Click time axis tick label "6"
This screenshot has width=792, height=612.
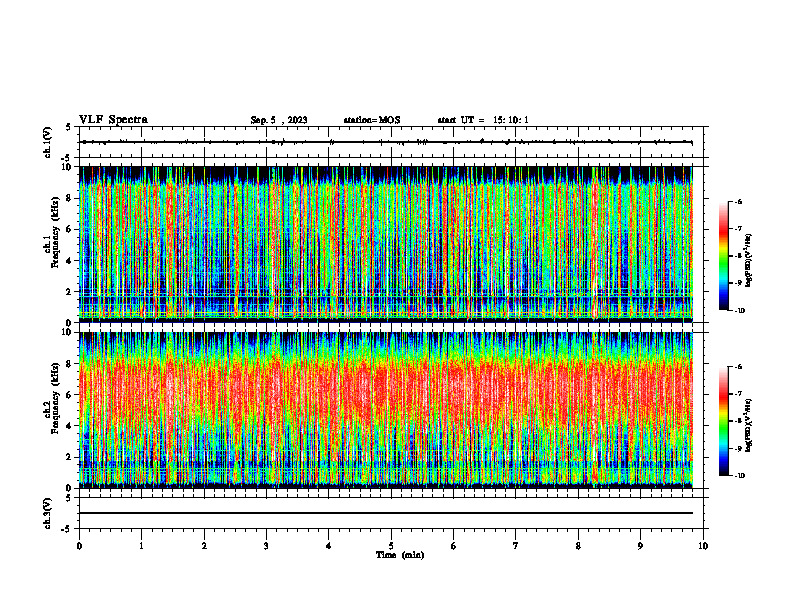454,546
